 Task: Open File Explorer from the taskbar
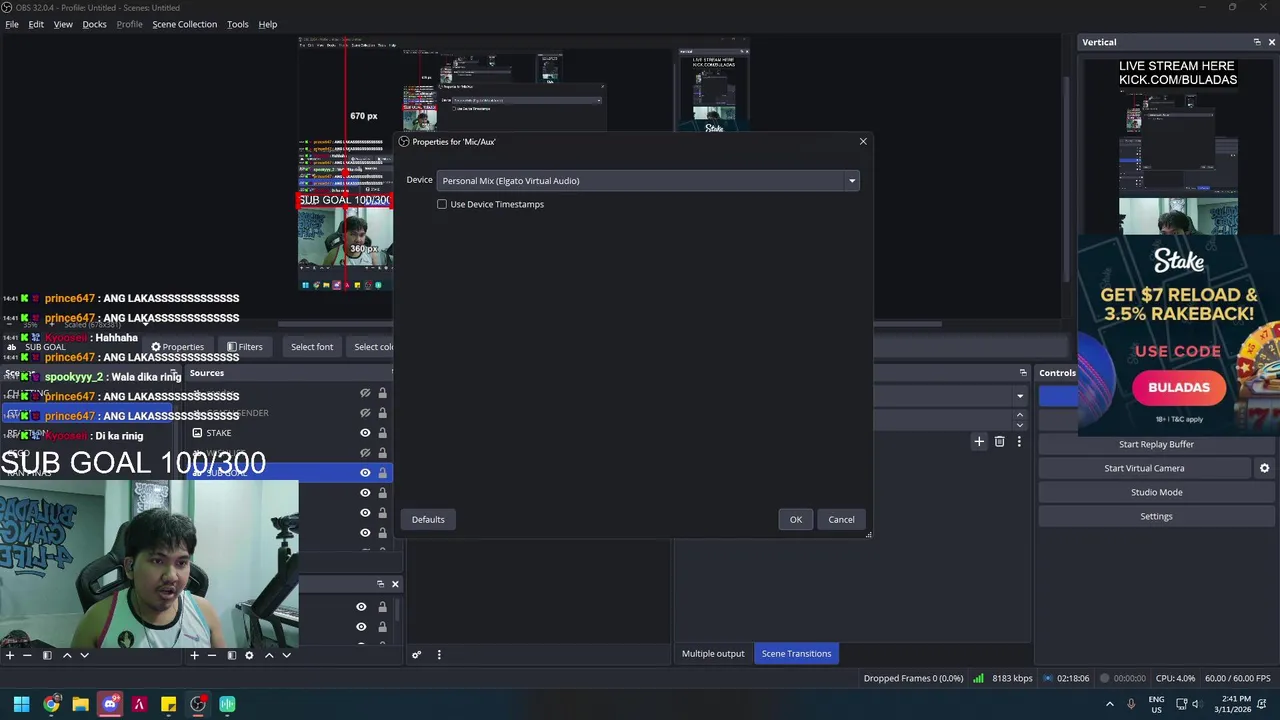pos(80,704)
